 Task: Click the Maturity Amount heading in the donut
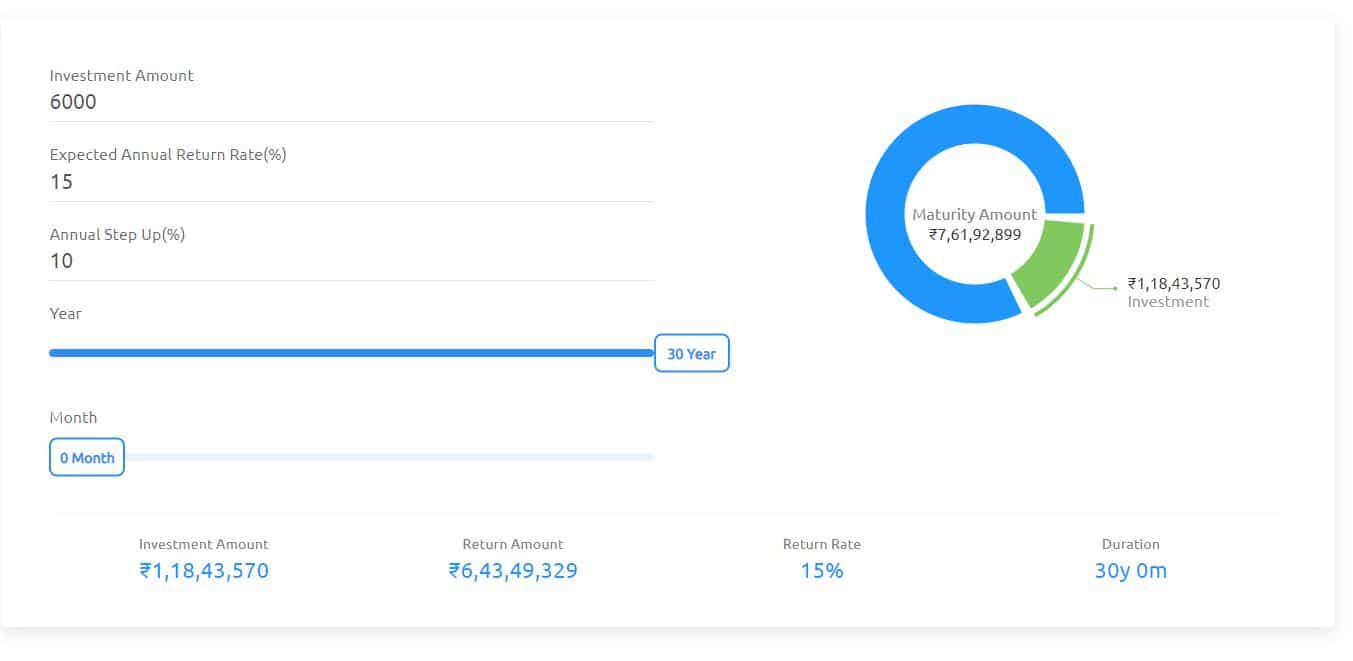click(x=975, y=215)
